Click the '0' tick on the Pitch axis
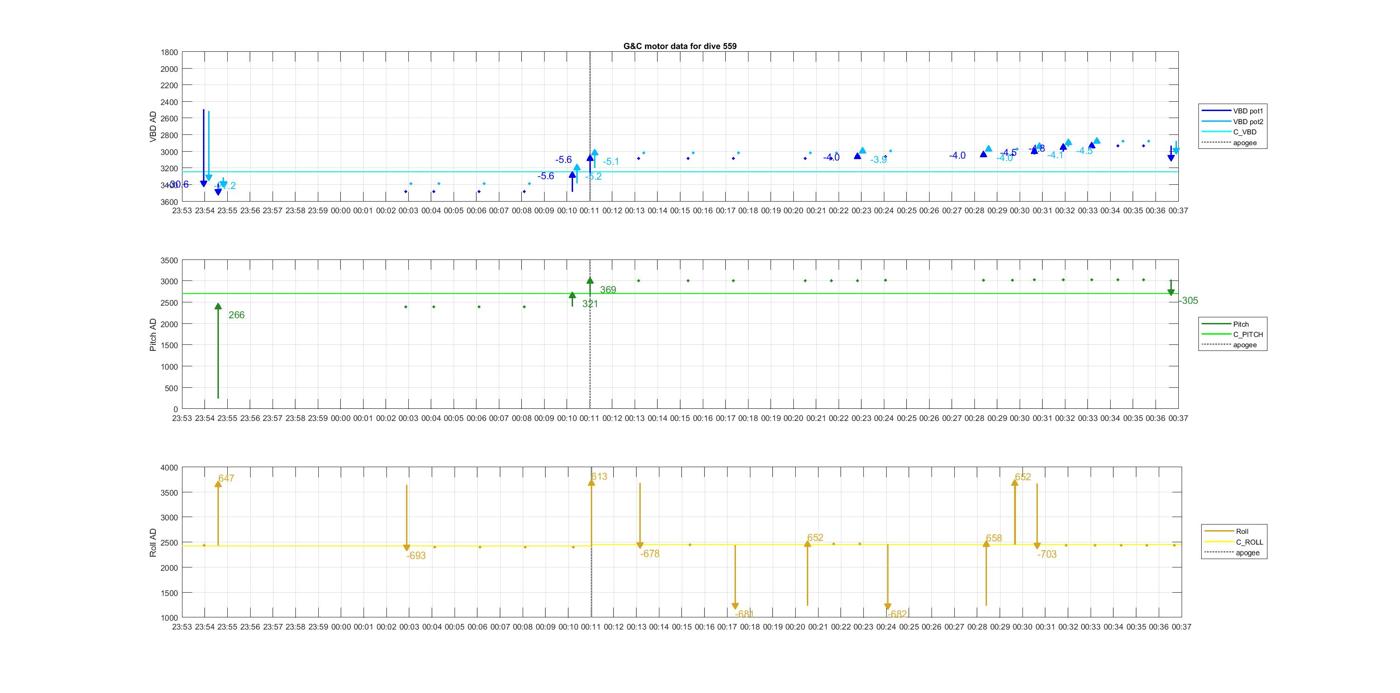This screenshot has height=693, width=1400. tap(176, 409)
